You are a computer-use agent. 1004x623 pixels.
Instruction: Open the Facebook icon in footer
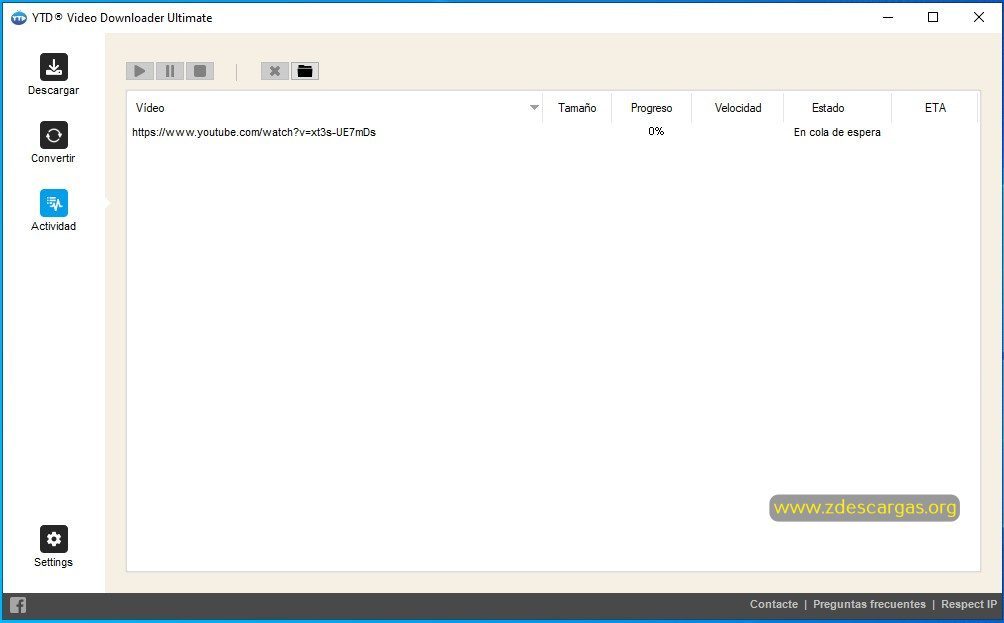point(18,605)
